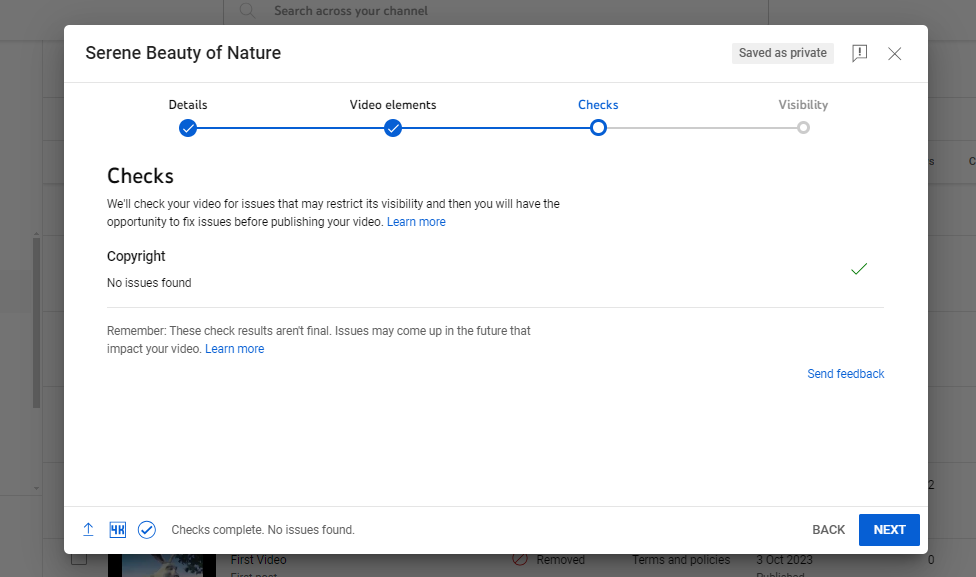Click the Search across your channel field
Image resolution: width=976 pixels, height=577 pixels.
[x=496, y=11]
